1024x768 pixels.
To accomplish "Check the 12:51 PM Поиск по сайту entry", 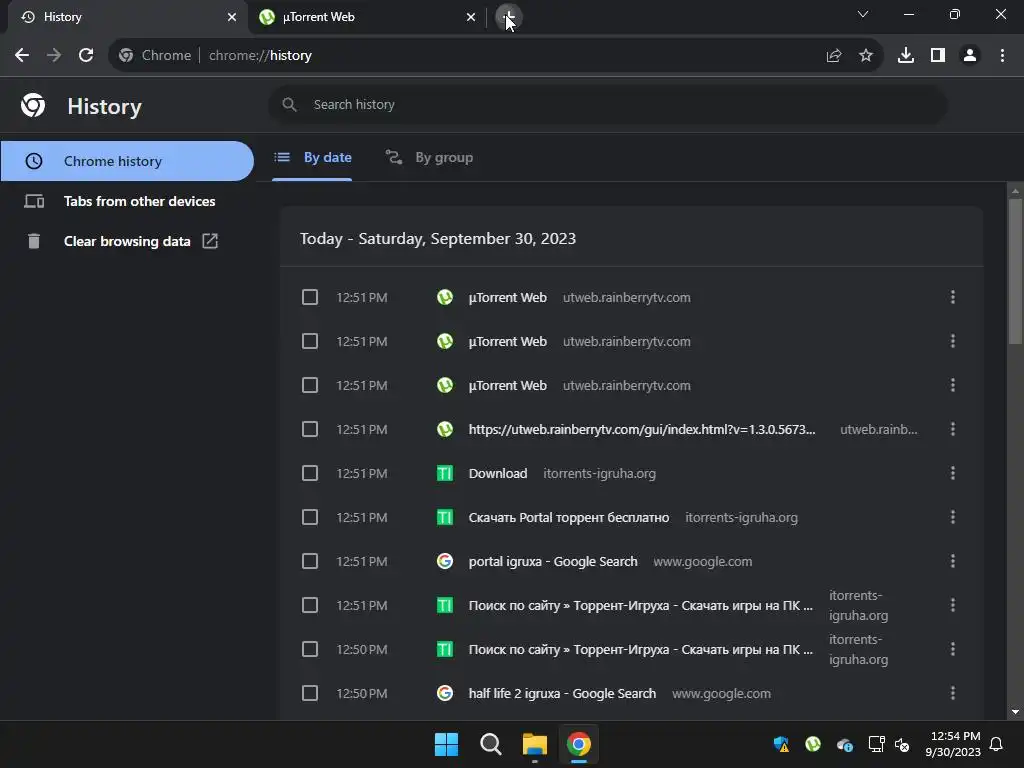I will pos(310,605).
